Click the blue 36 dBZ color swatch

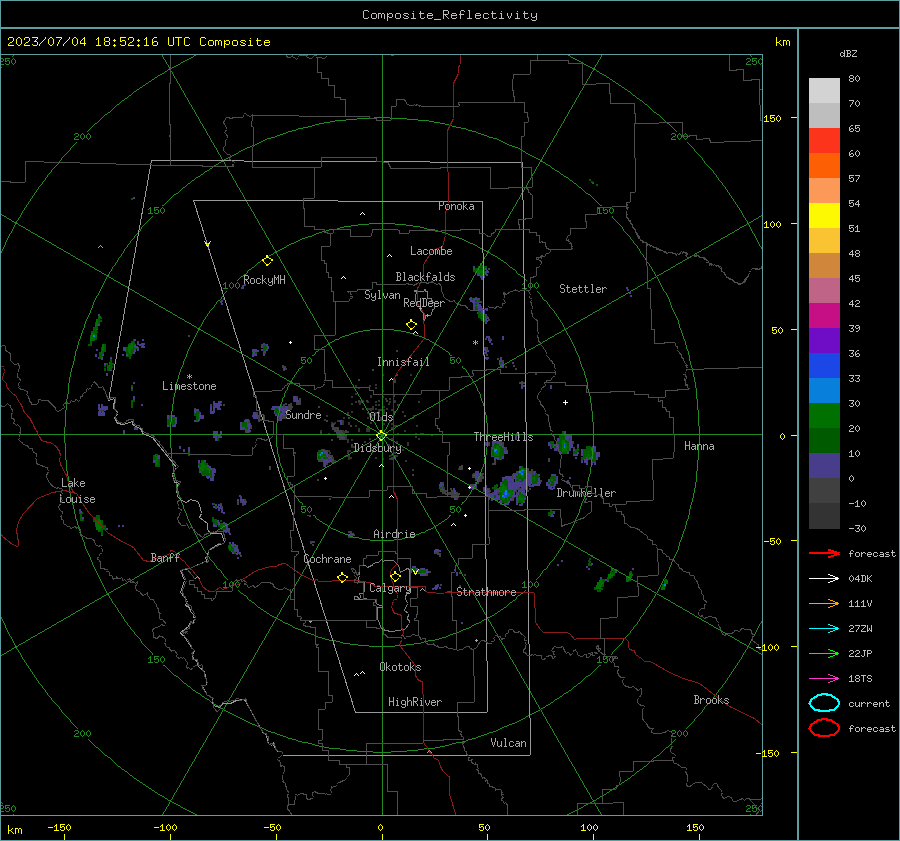[x=824, y=366]
